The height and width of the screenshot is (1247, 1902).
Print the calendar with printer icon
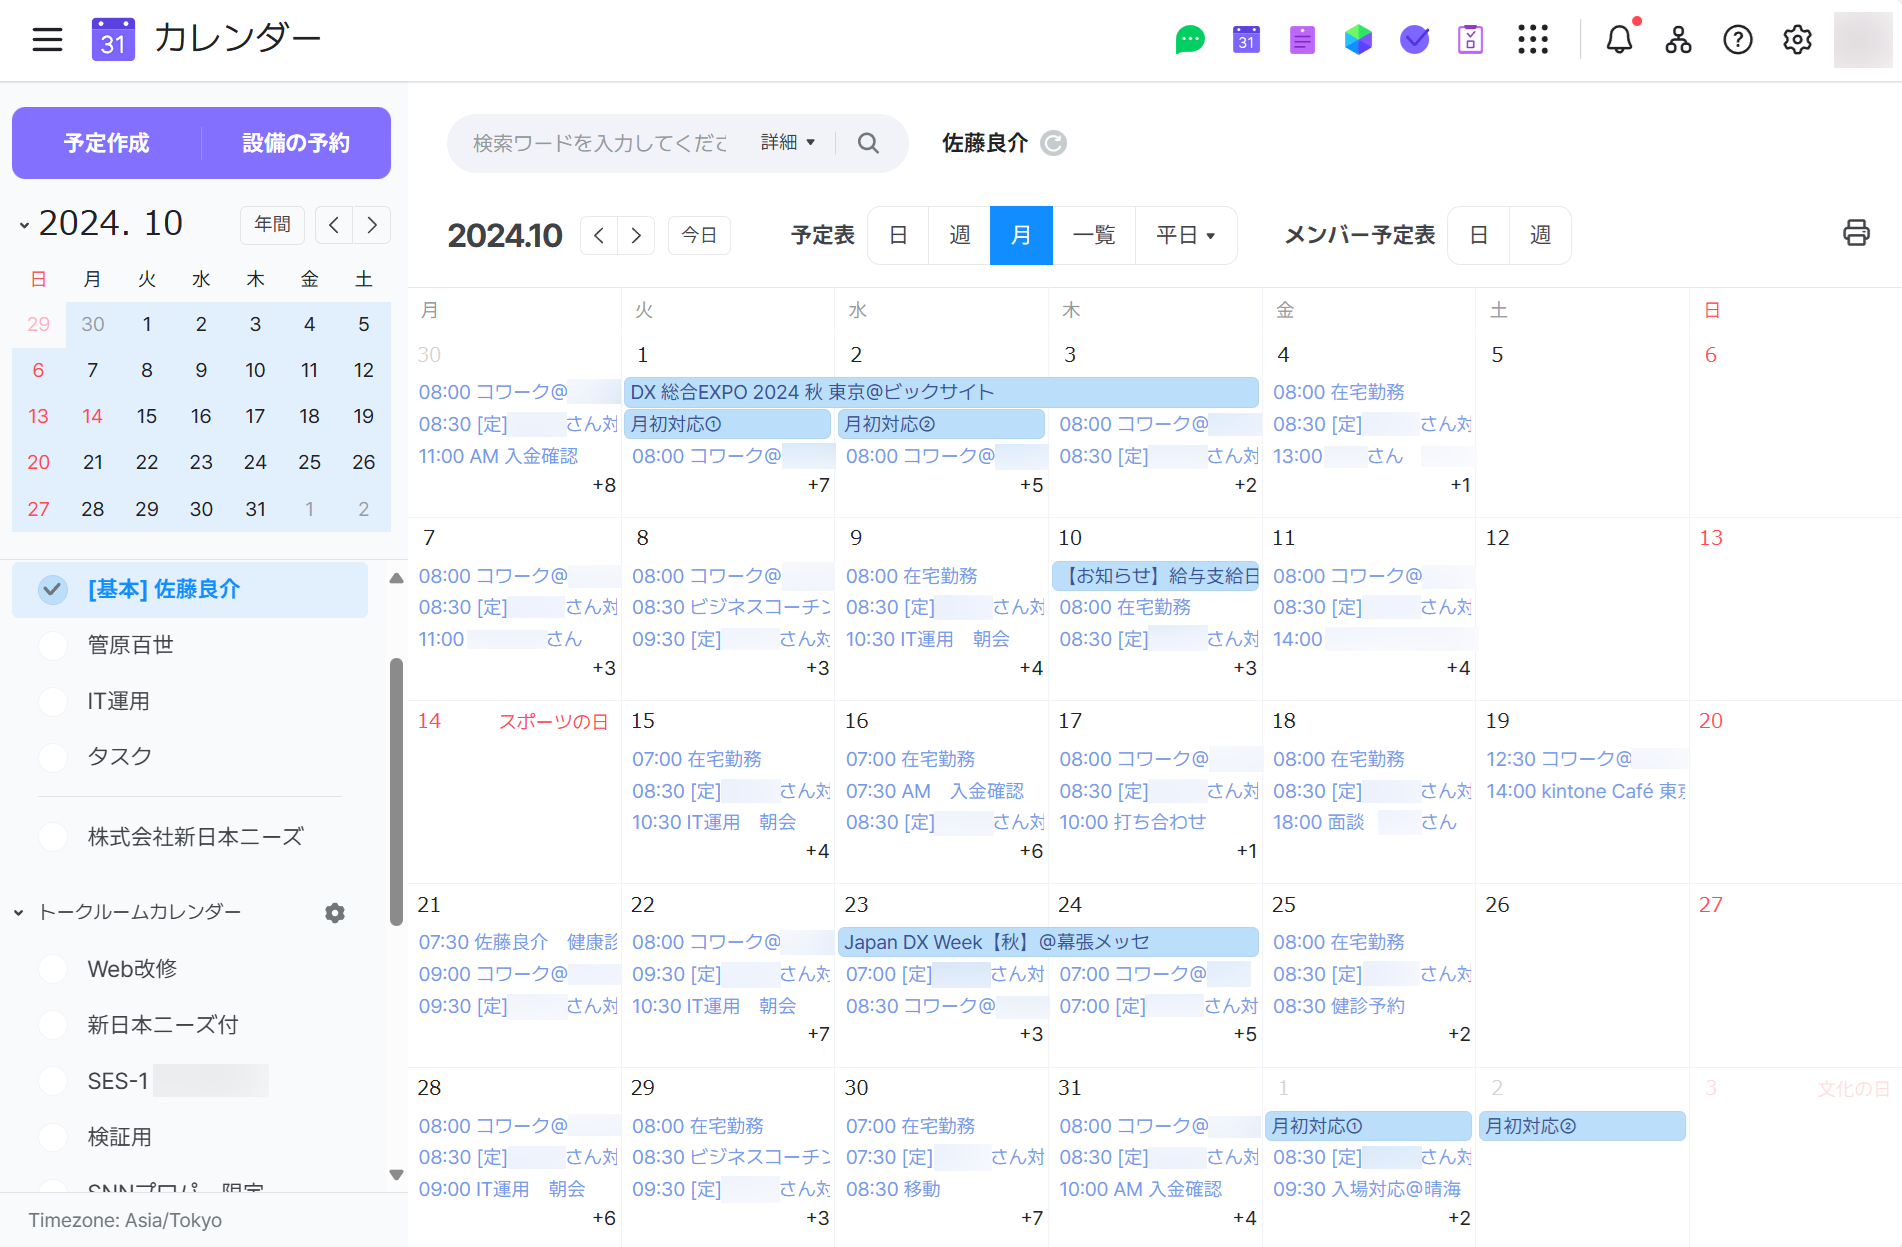coord(1856,233)
